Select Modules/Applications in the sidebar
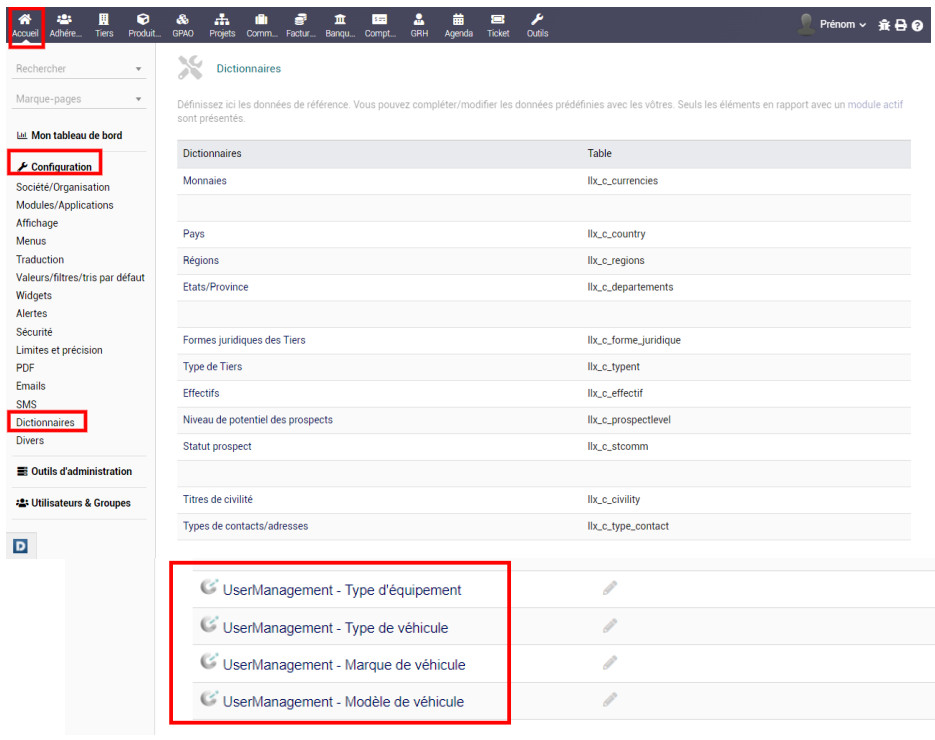This screenshot has width=935, height=740. pyautogui.click(x=65, y=205)
